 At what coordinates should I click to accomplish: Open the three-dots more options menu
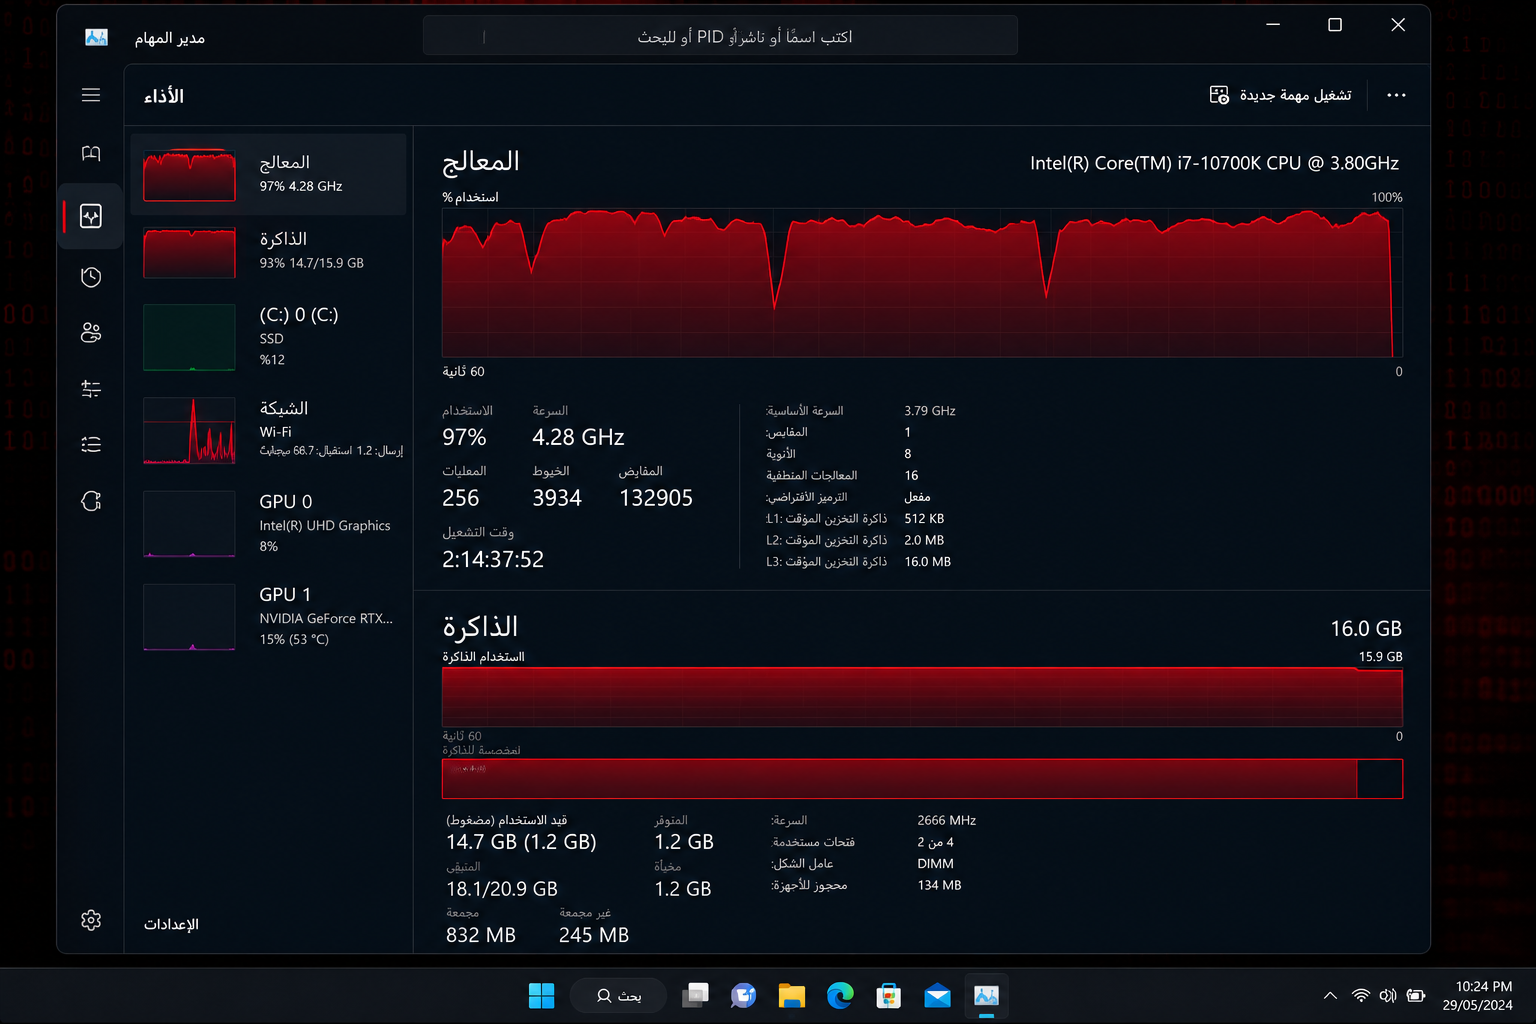click(1396, 95)
